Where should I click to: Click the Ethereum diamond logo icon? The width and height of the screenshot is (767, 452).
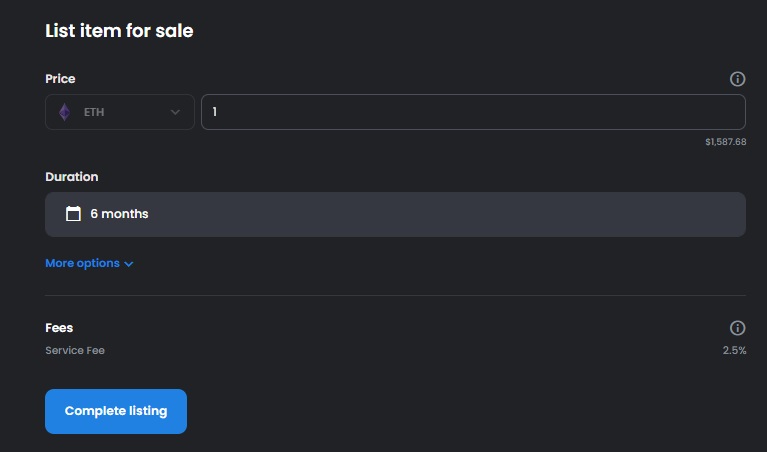(x=65, y=112)
